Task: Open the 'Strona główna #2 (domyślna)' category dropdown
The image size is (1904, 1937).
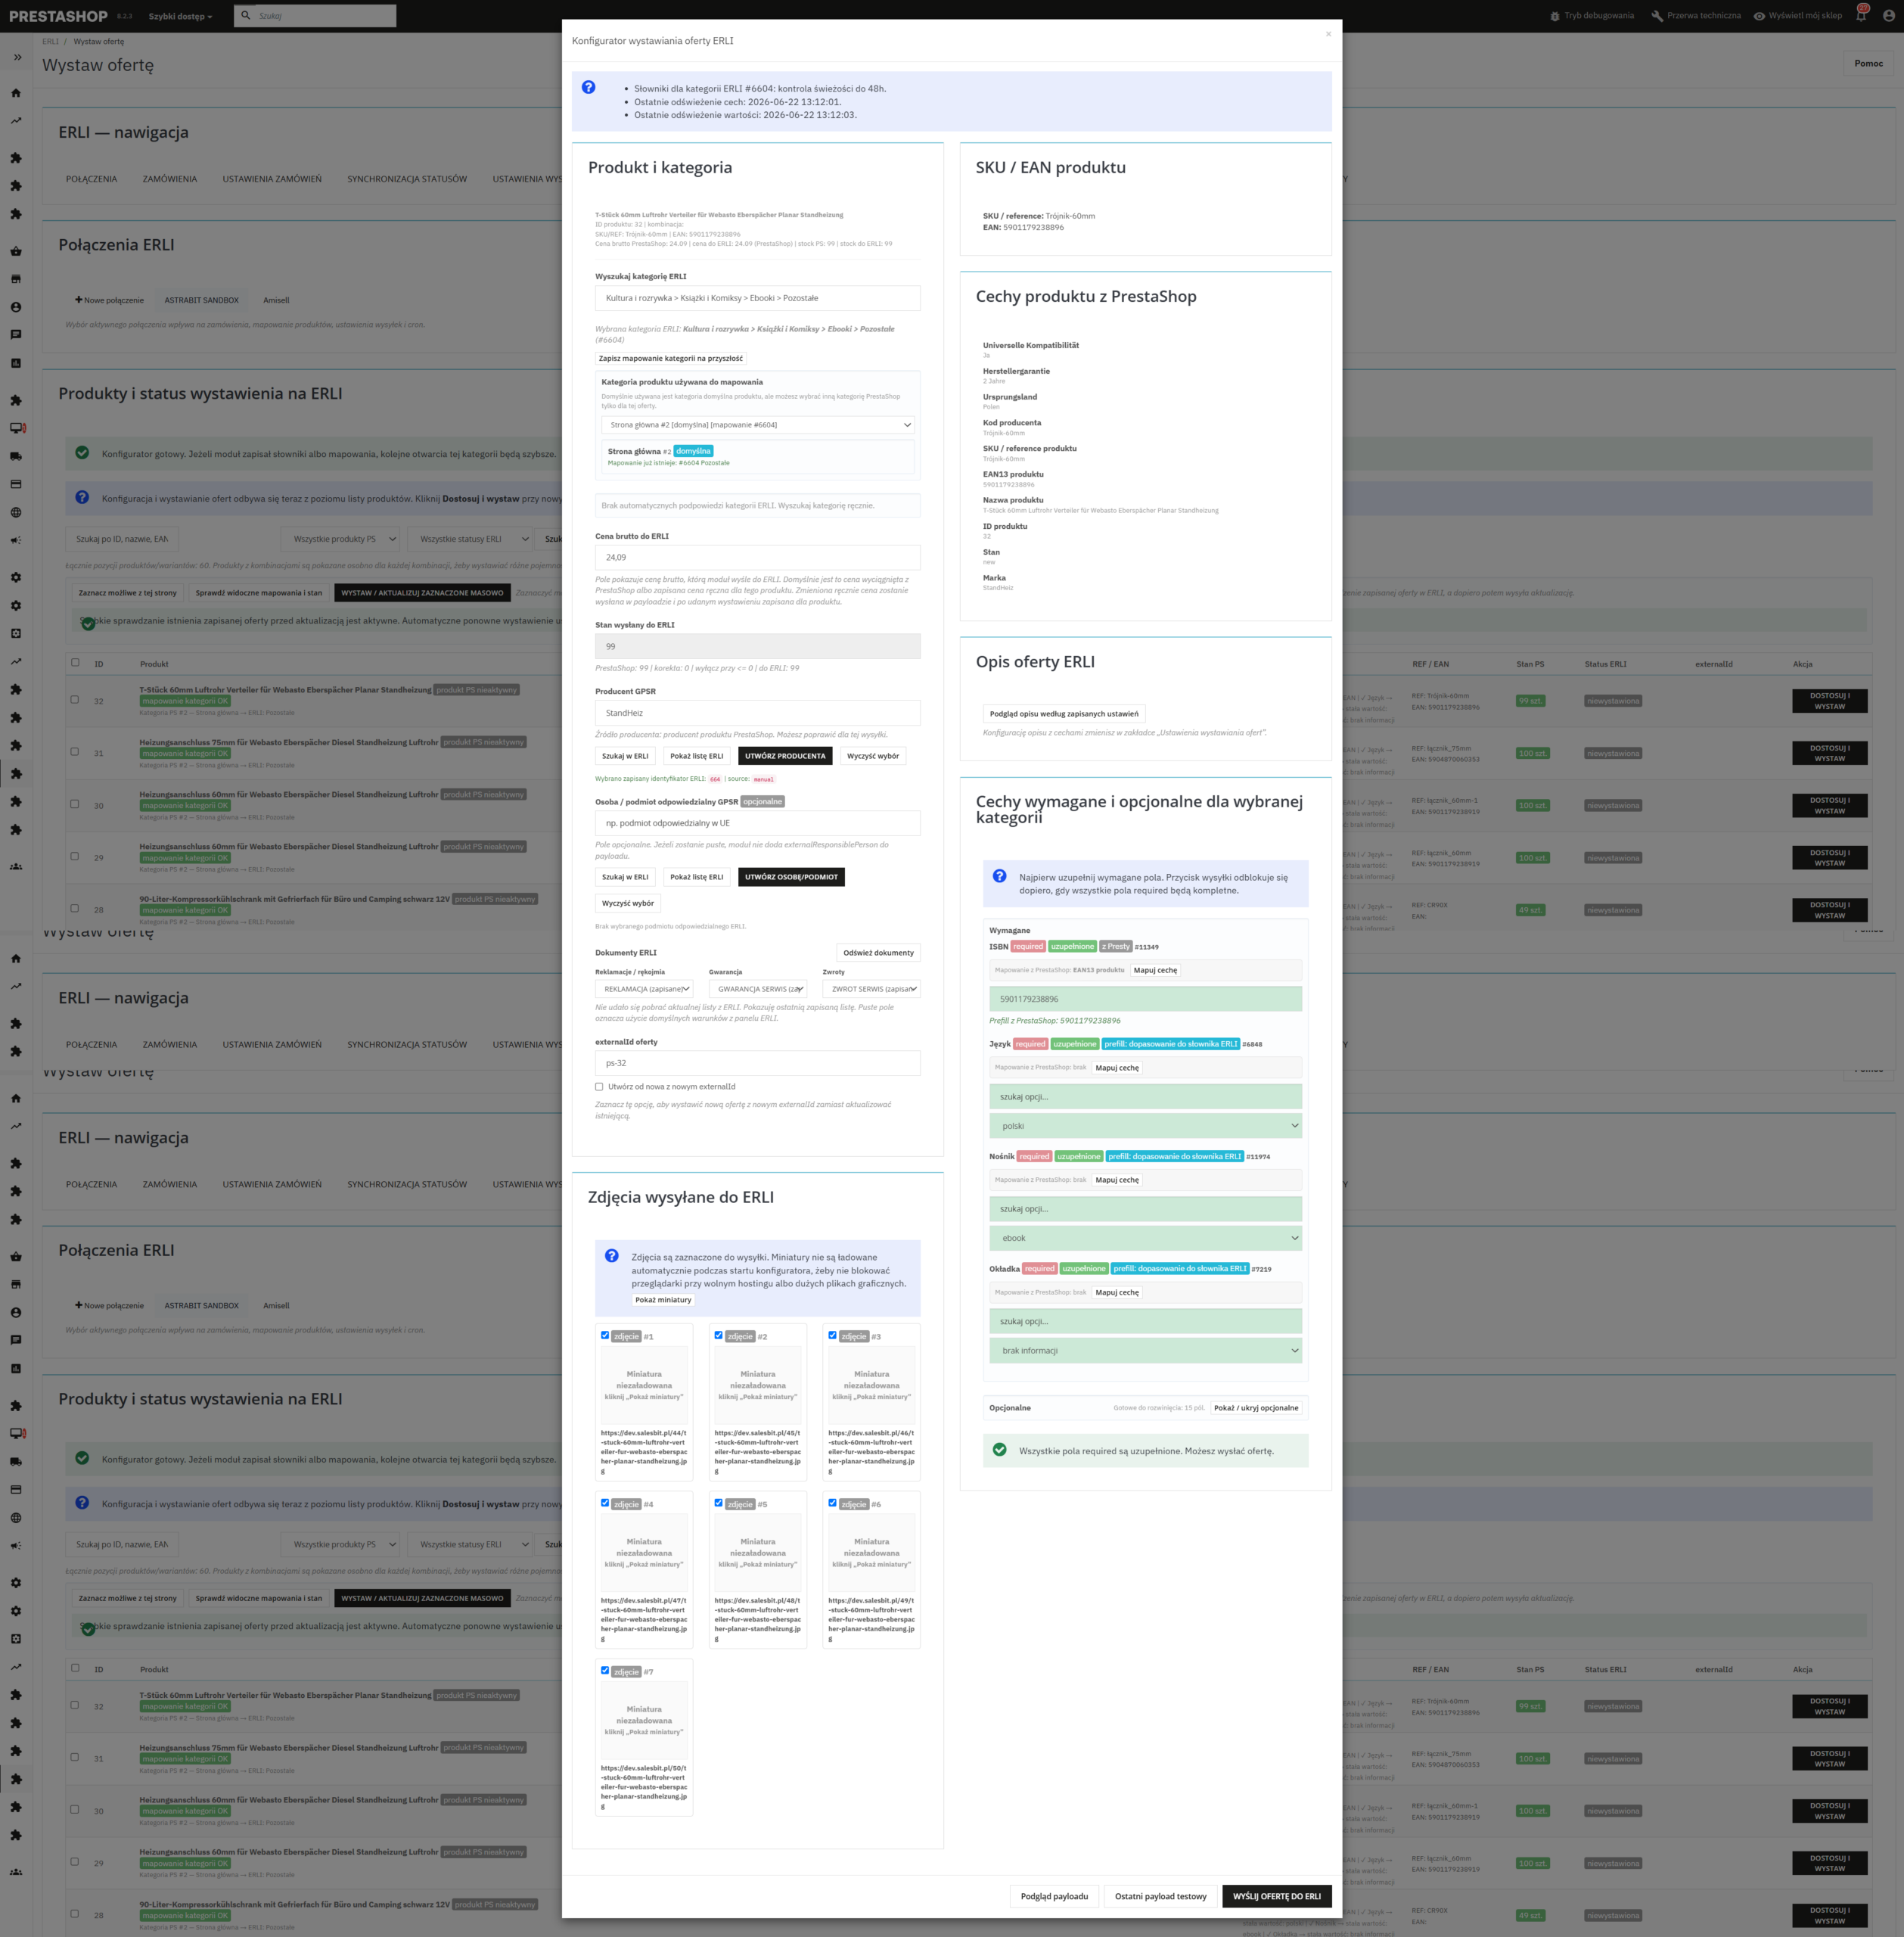Action: [758, 425]
